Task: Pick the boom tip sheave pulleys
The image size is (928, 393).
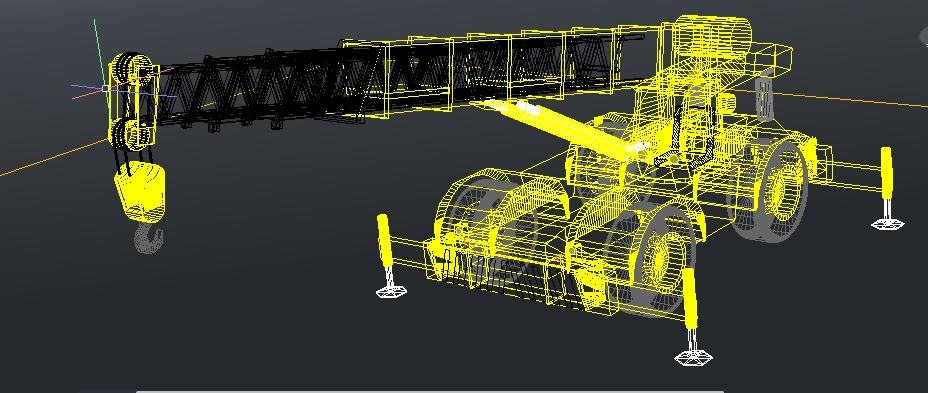Action: point(133,68)
